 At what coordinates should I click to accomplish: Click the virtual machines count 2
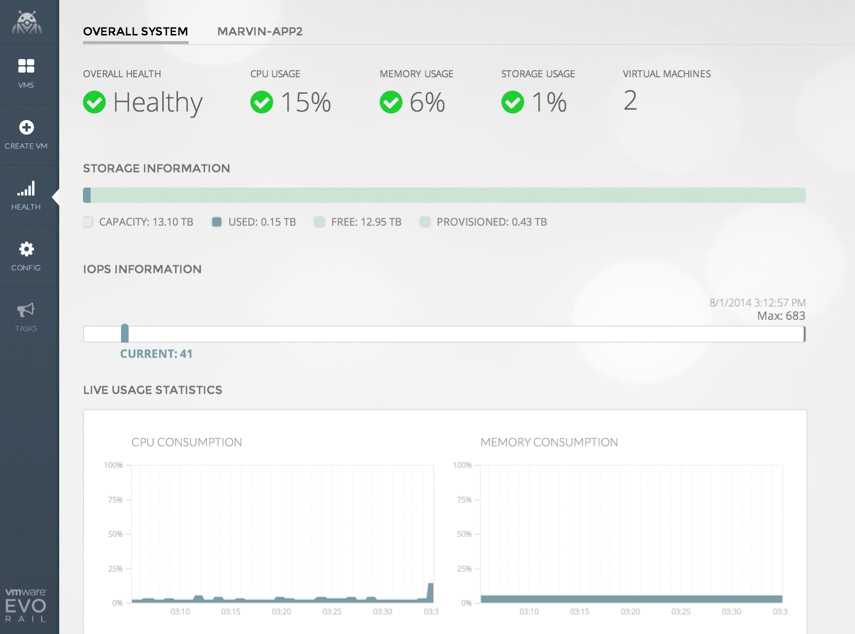(630, 101)
